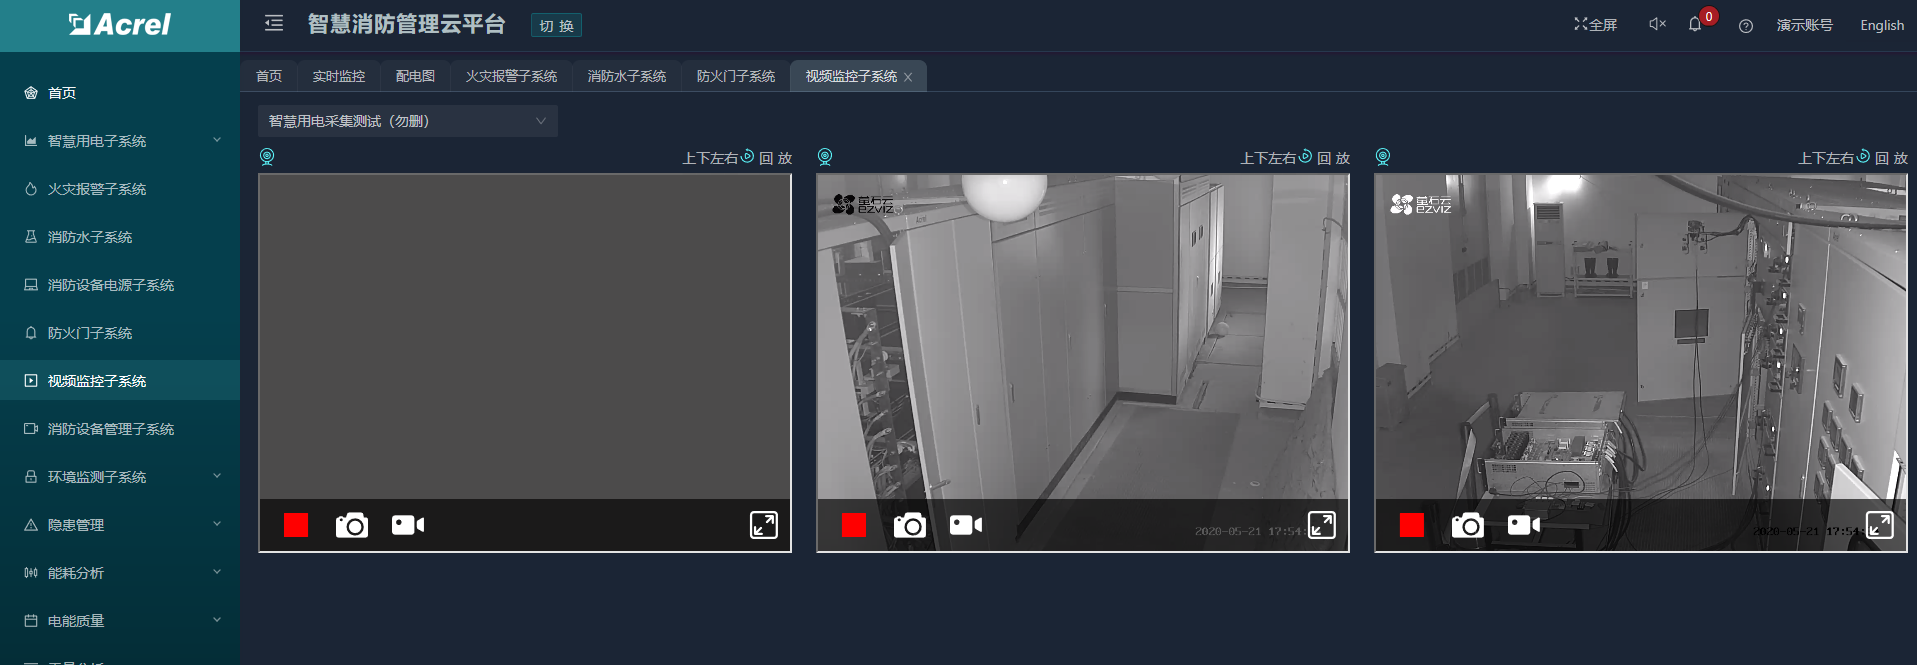Switch language to English
Viewport: 1917px width, 665px height.
1881,25
